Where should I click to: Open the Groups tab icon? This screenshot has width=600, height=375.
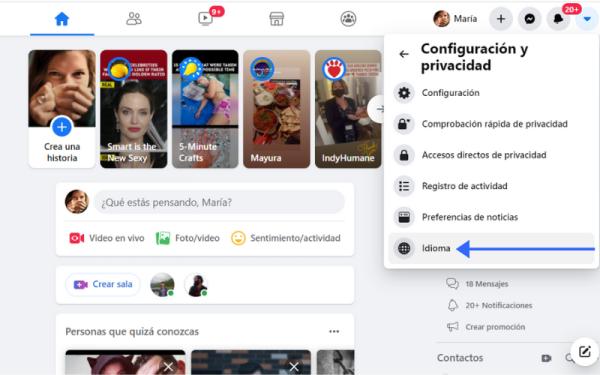click(x=348, y=19)
